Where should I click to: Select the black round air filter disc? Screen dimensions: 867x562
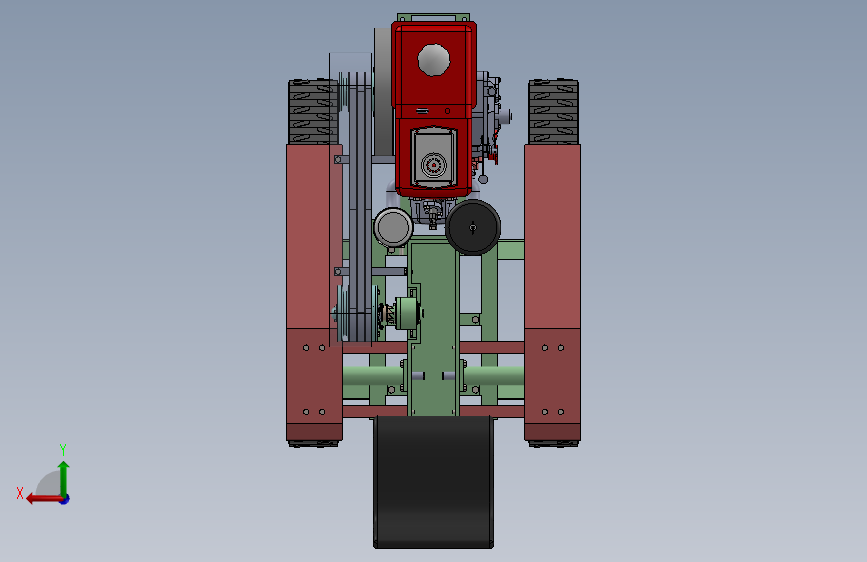click(473, 227)
